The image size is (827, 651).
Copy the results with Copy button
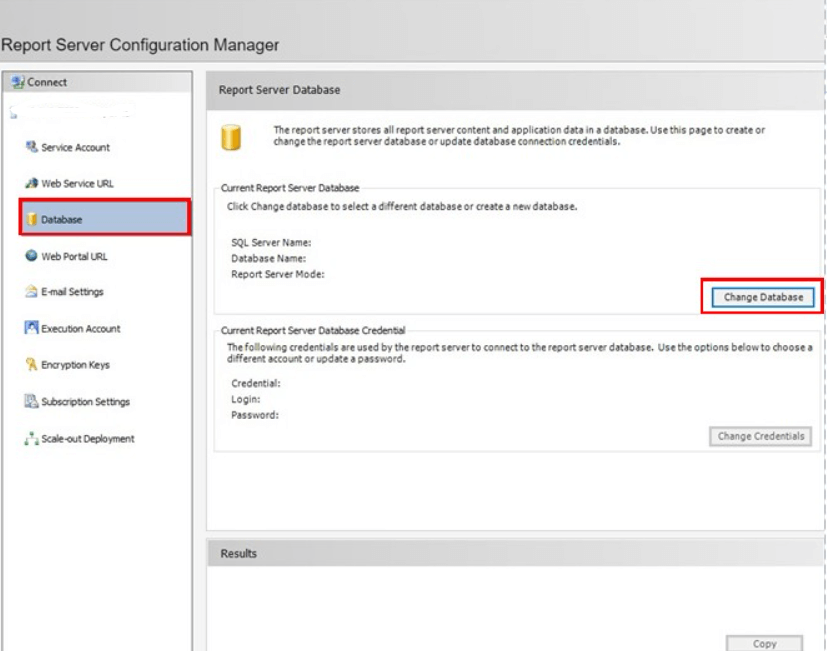pyautogui.click(x=764, y=643)
